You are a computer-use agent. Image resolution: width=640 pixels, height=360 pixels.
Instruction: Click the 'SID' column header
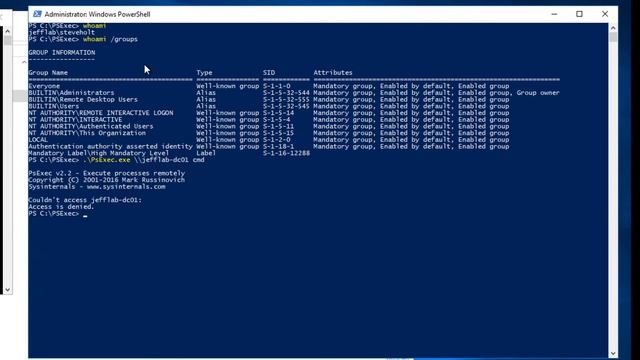pos(269,73)
